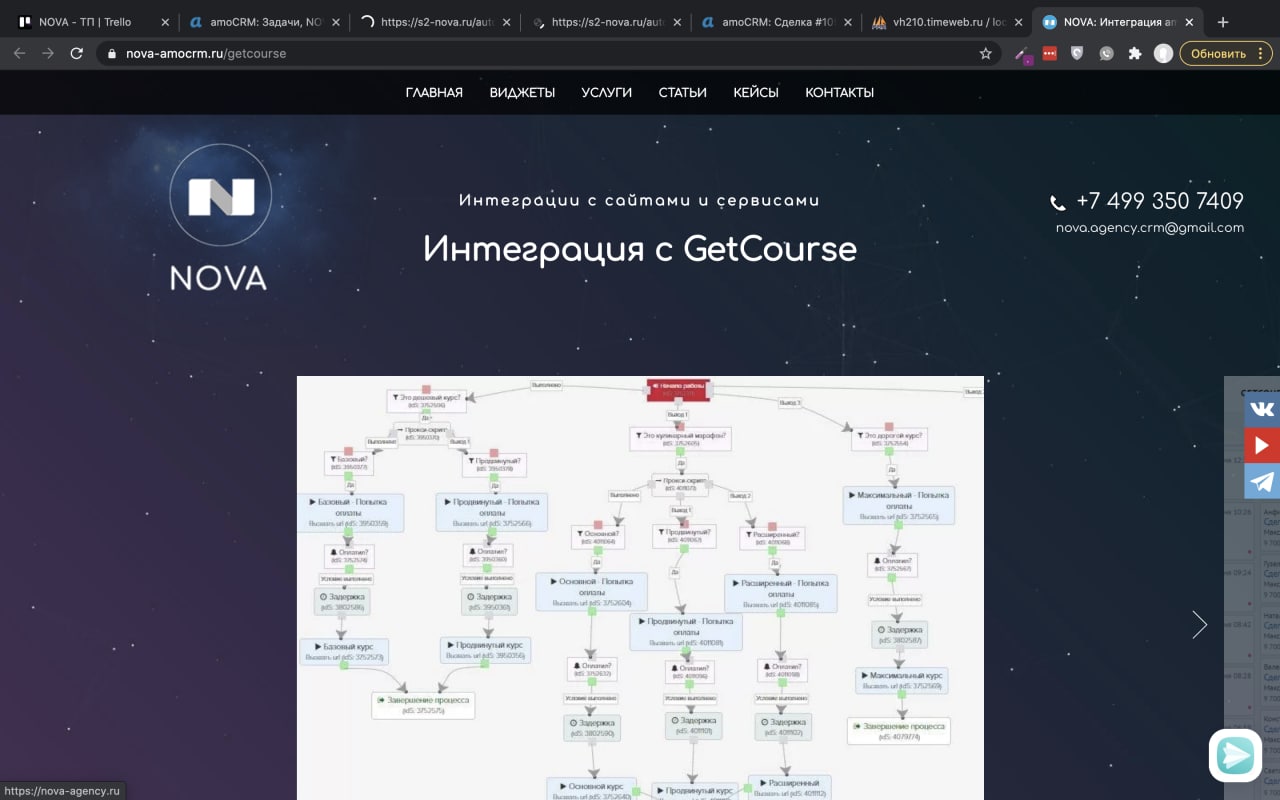Close the NOVA Trello tab
The image size is (1280, 800).
point(165,22)
